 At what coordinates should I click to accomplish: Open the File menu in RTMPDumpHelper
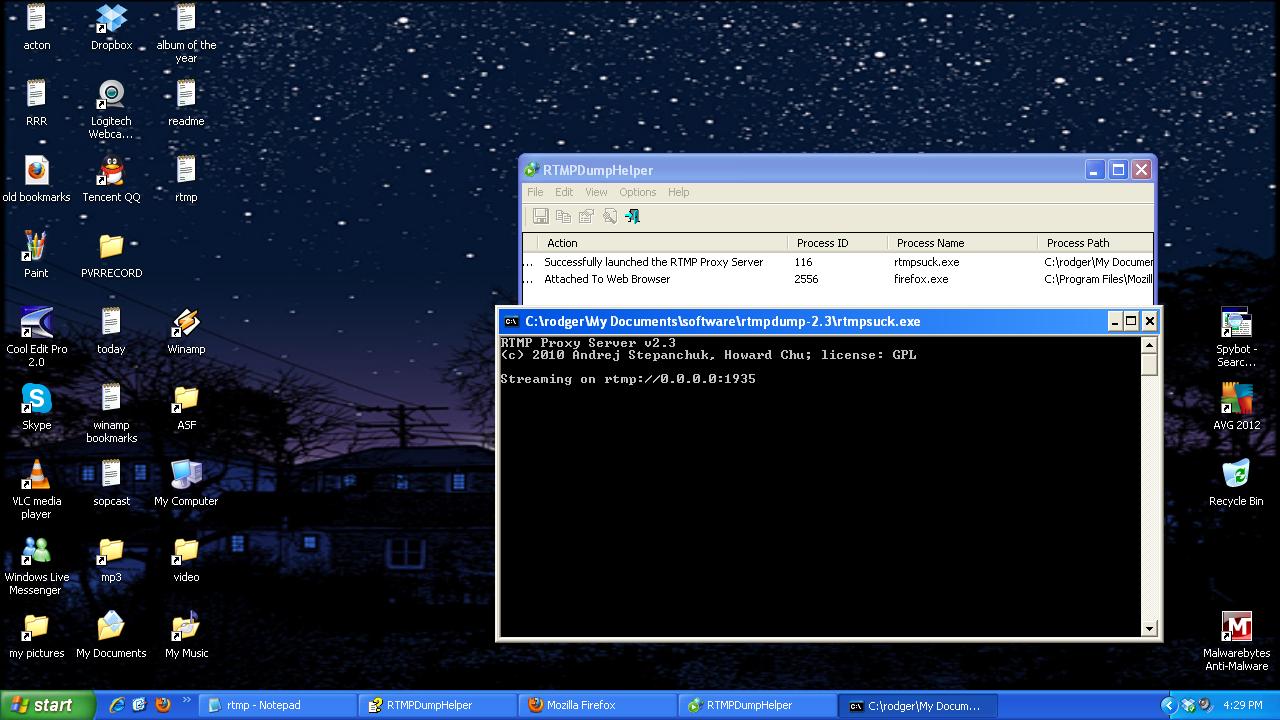point(535,192)
